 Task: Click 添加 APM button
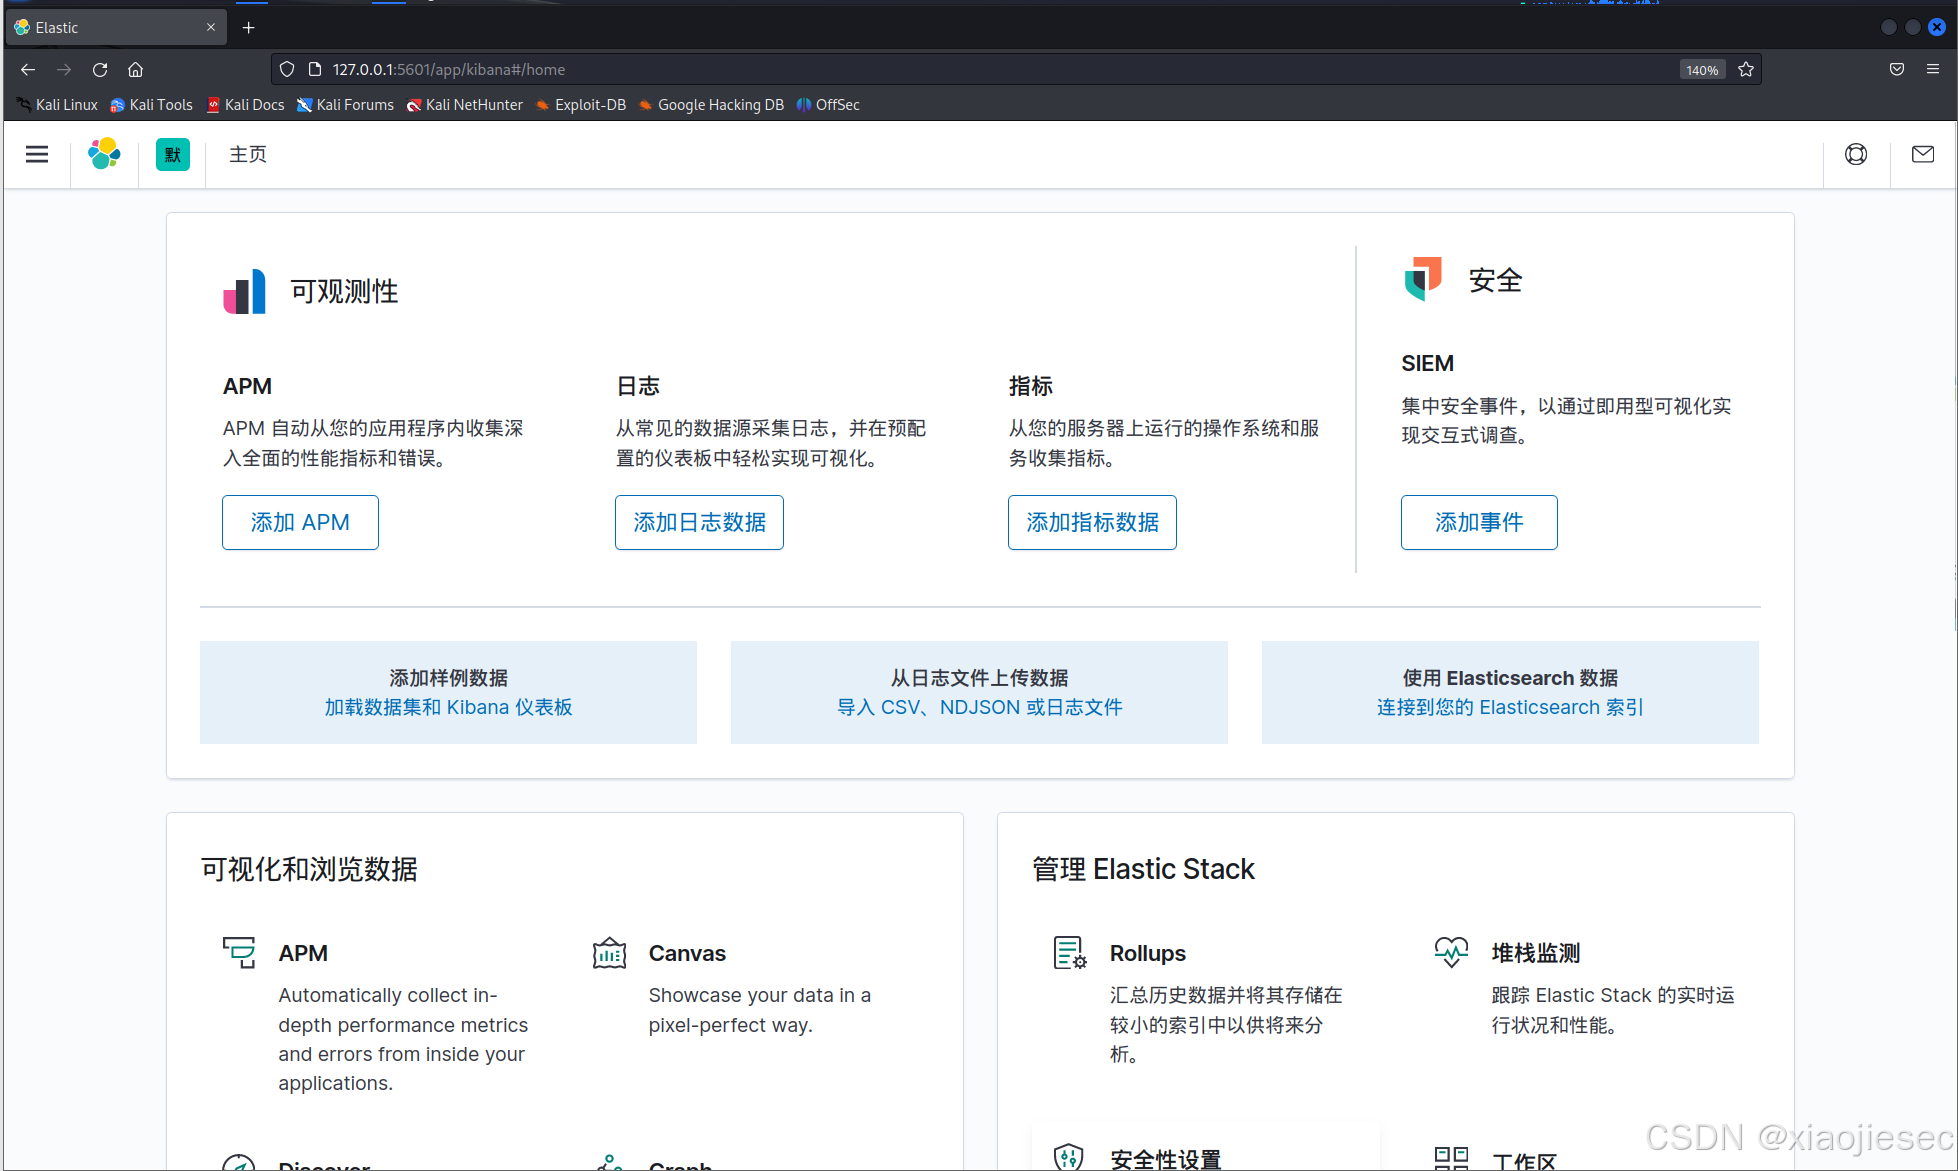pyautogui.click(x=300, y=522)
